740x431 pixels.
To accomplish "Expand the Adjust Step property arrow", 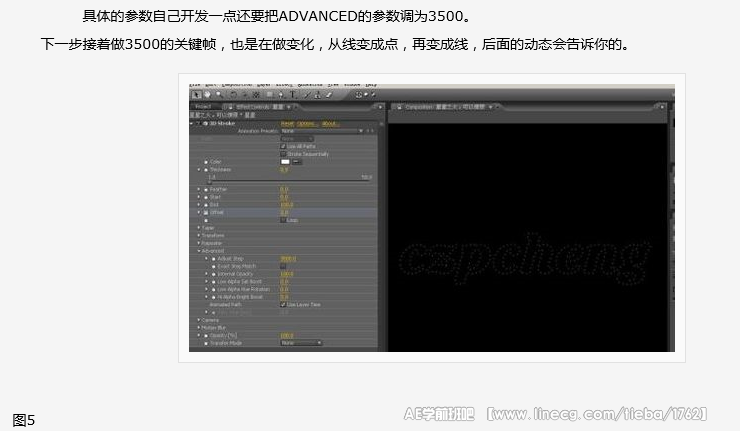I will 206,259.
